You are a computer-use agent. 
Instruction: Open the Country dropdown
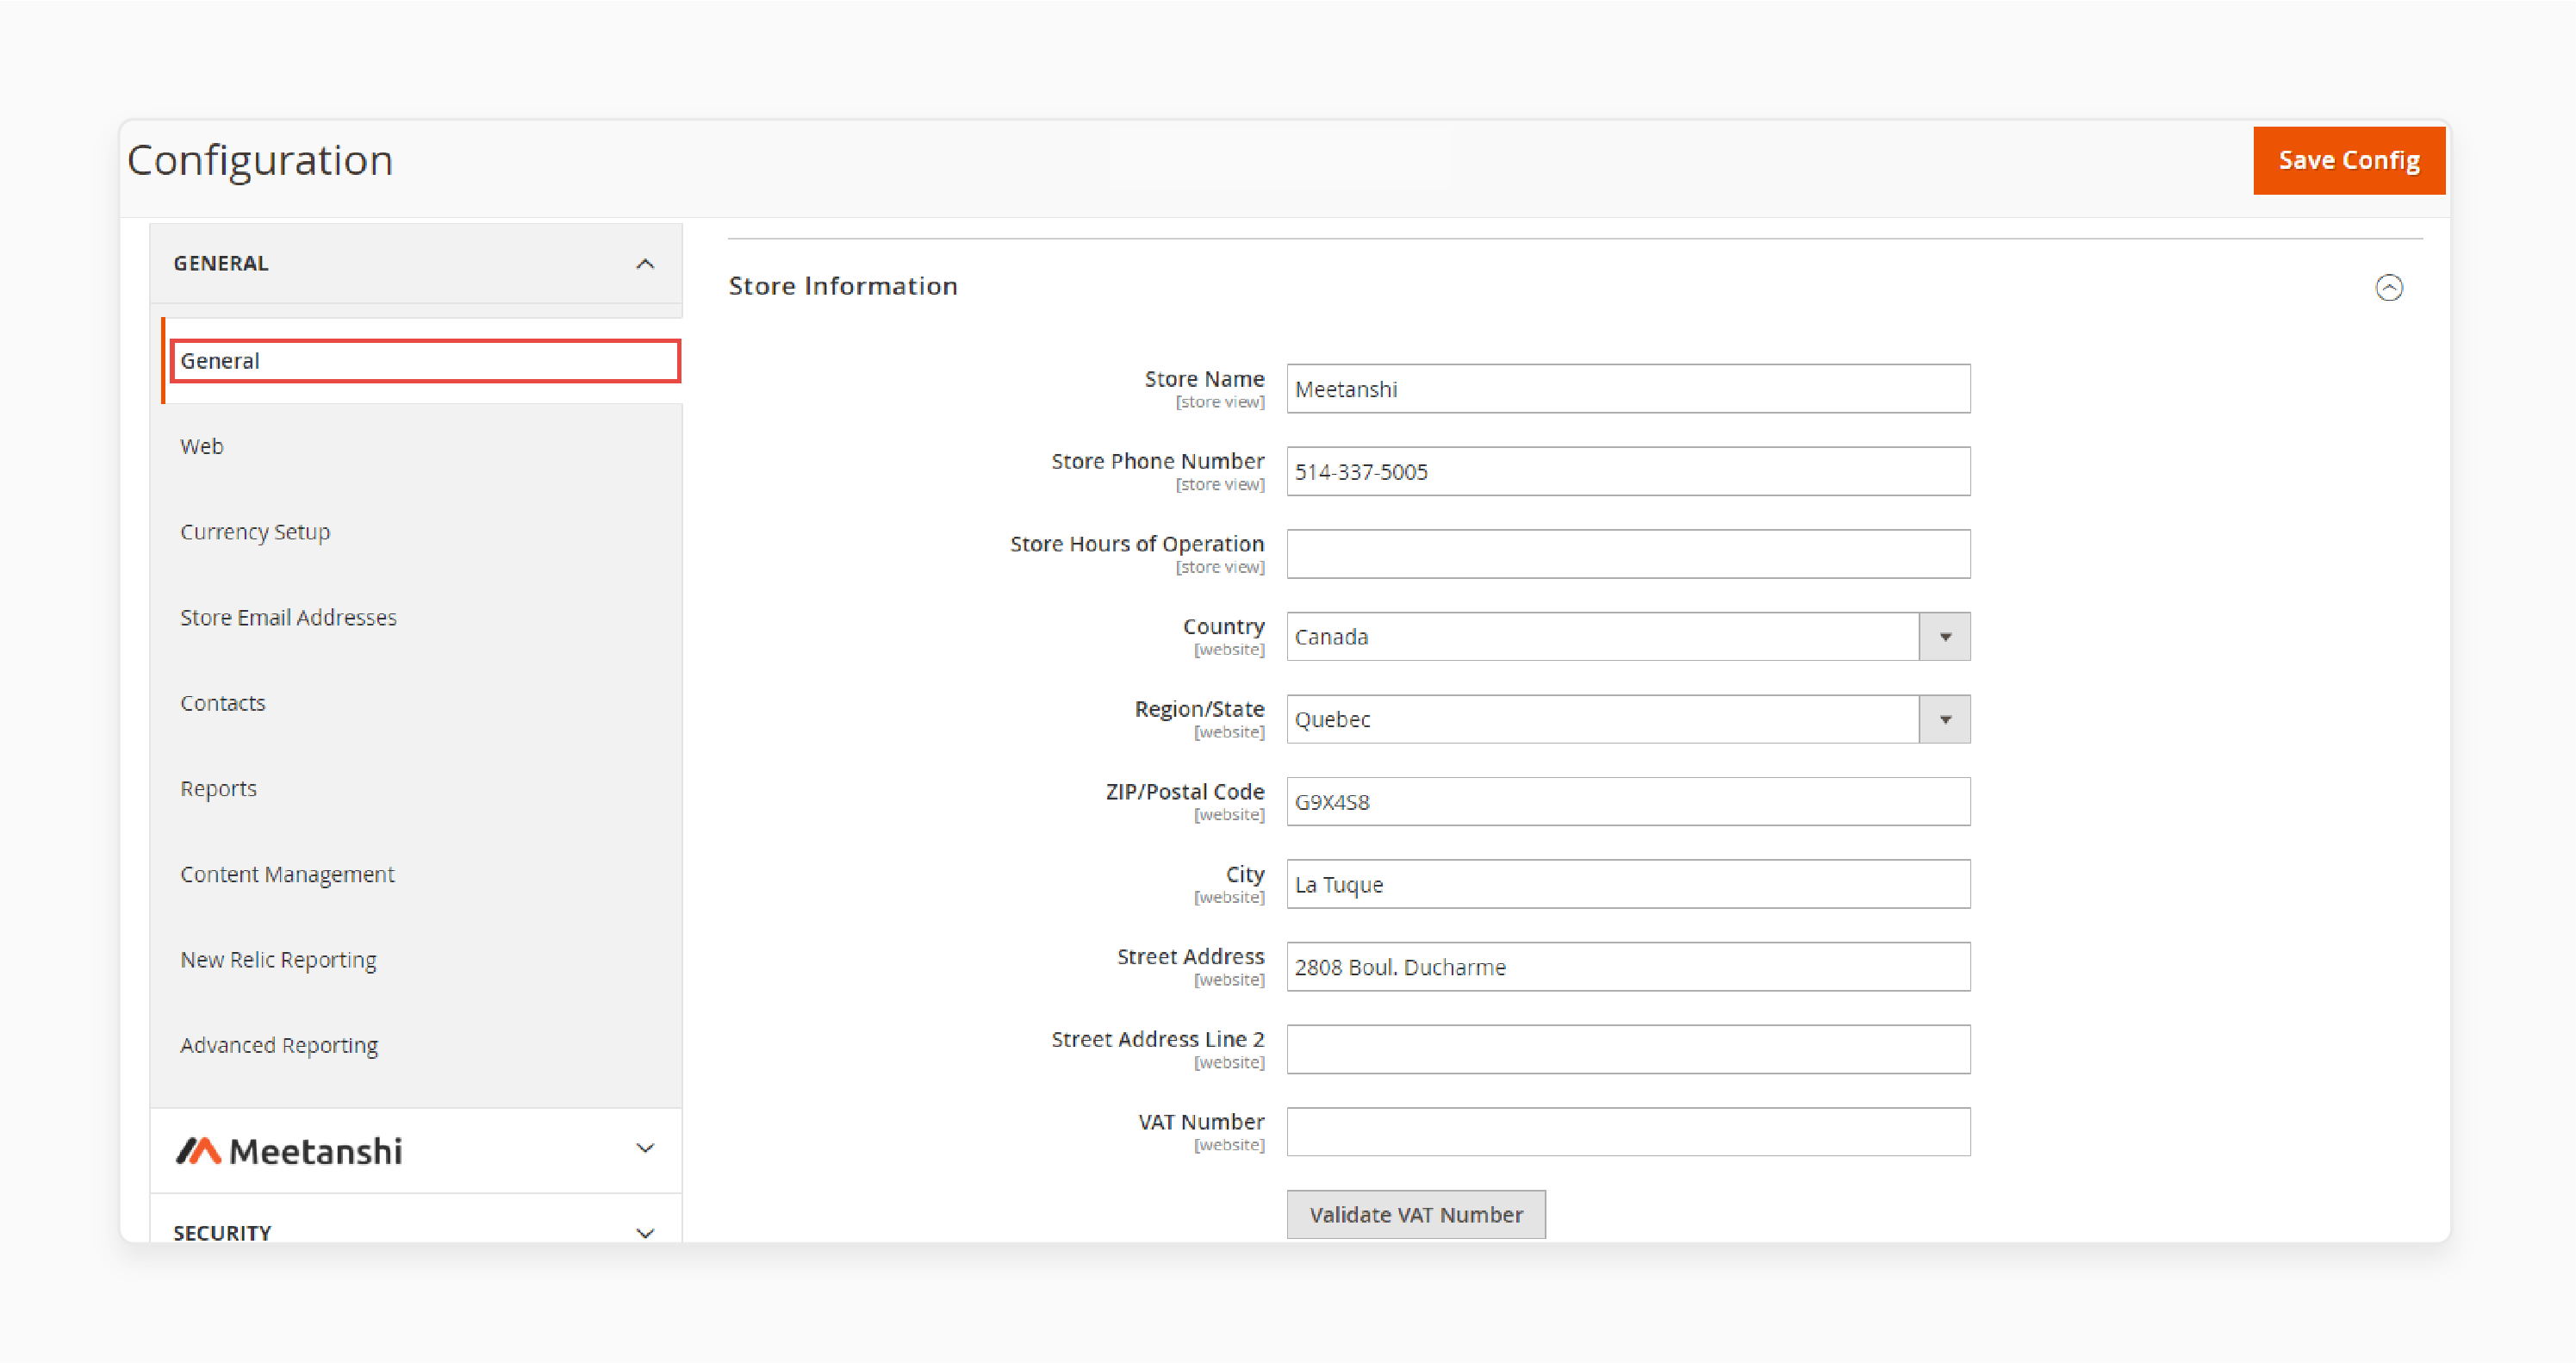click(1628, 637)
